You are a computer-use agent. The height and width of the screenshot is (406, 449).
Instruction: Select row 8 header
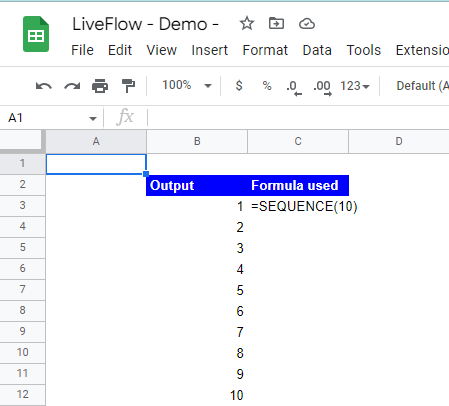tap(22, 310)
